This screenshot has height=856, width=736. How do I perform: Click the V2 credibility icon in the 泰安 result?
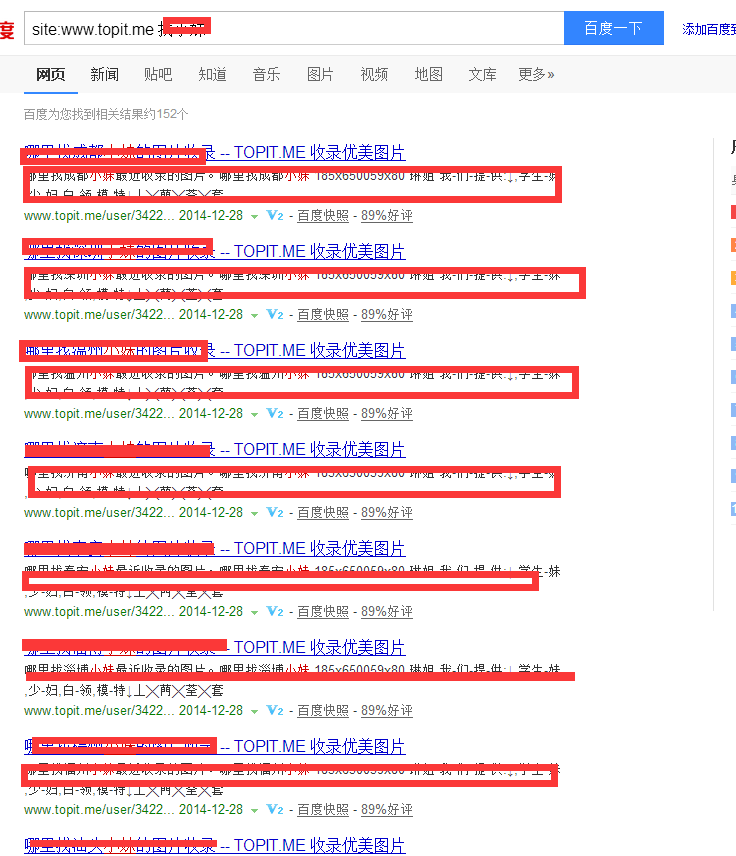pos(275,611)
